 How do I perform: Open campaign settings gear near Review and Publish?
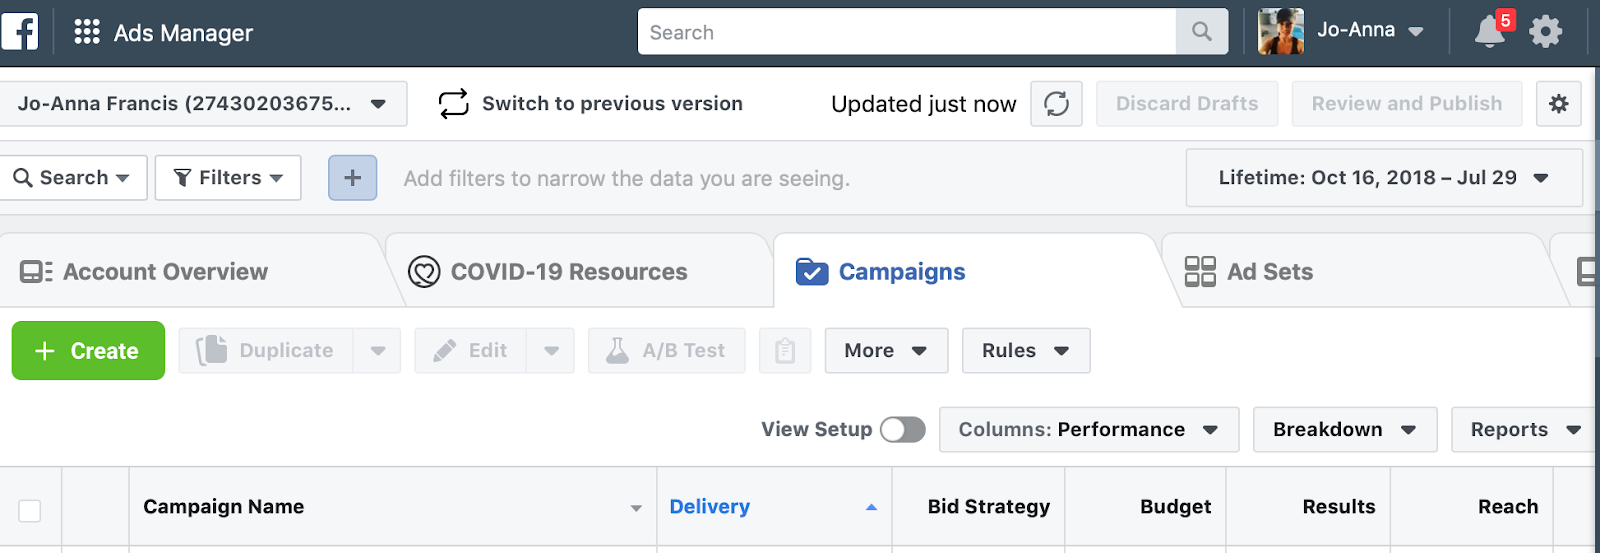tap(1558, 104)
